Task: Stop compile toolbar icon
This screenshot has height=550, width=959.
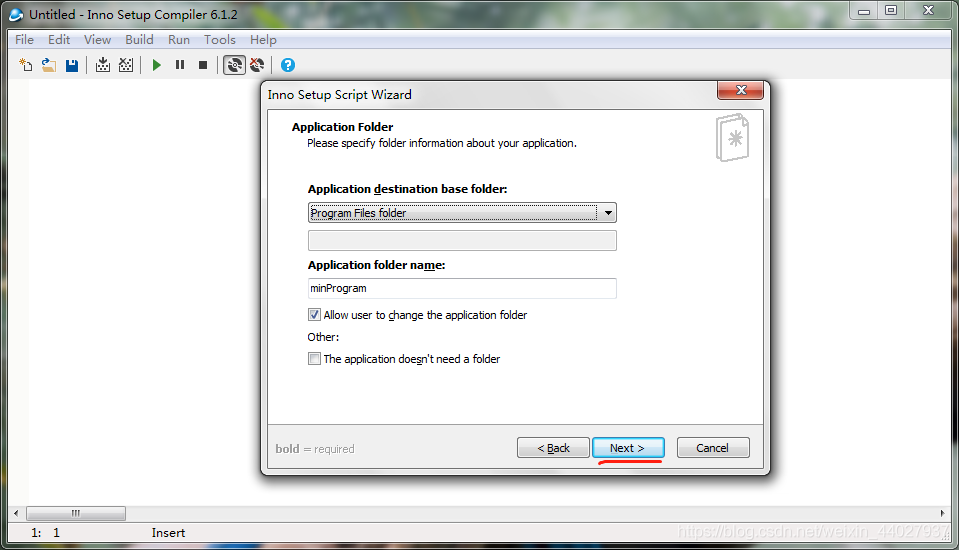Action: 126,65
